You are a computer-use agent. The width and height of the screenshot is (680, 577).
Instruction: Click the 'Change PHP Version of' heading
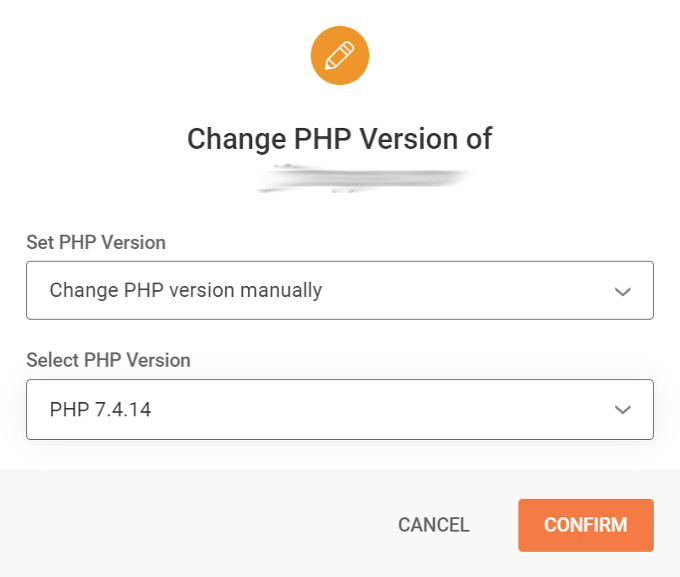(x=340, y=138)
